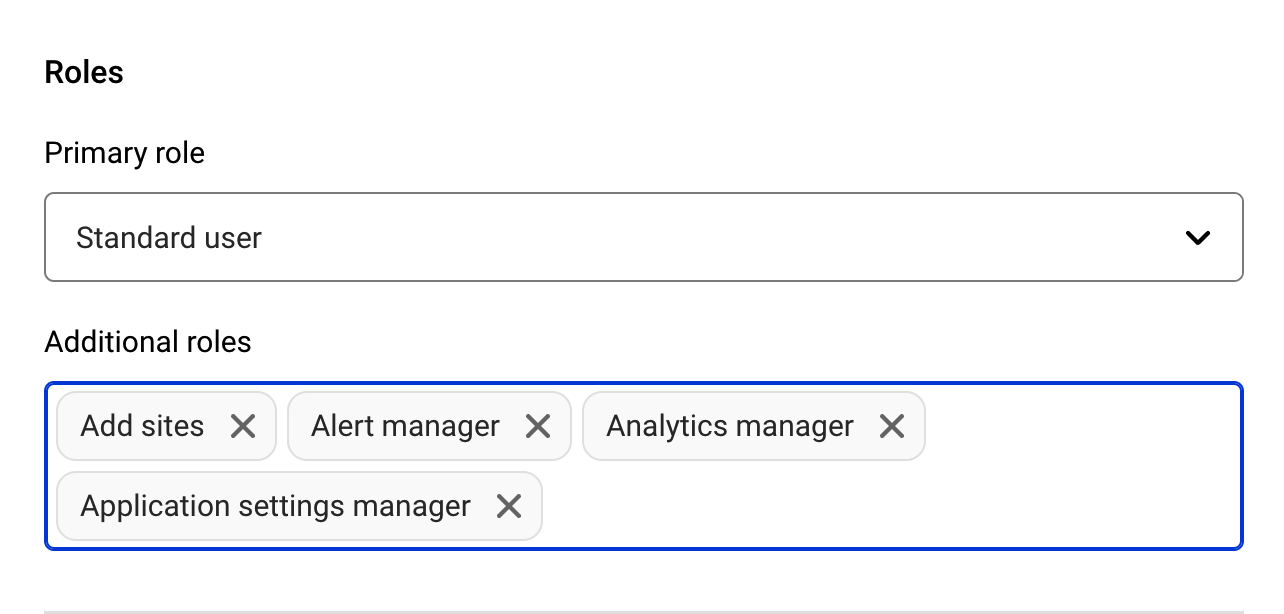Delete the Analytics manager role chip
The image size is (1284, 614).
click(892, 427)
